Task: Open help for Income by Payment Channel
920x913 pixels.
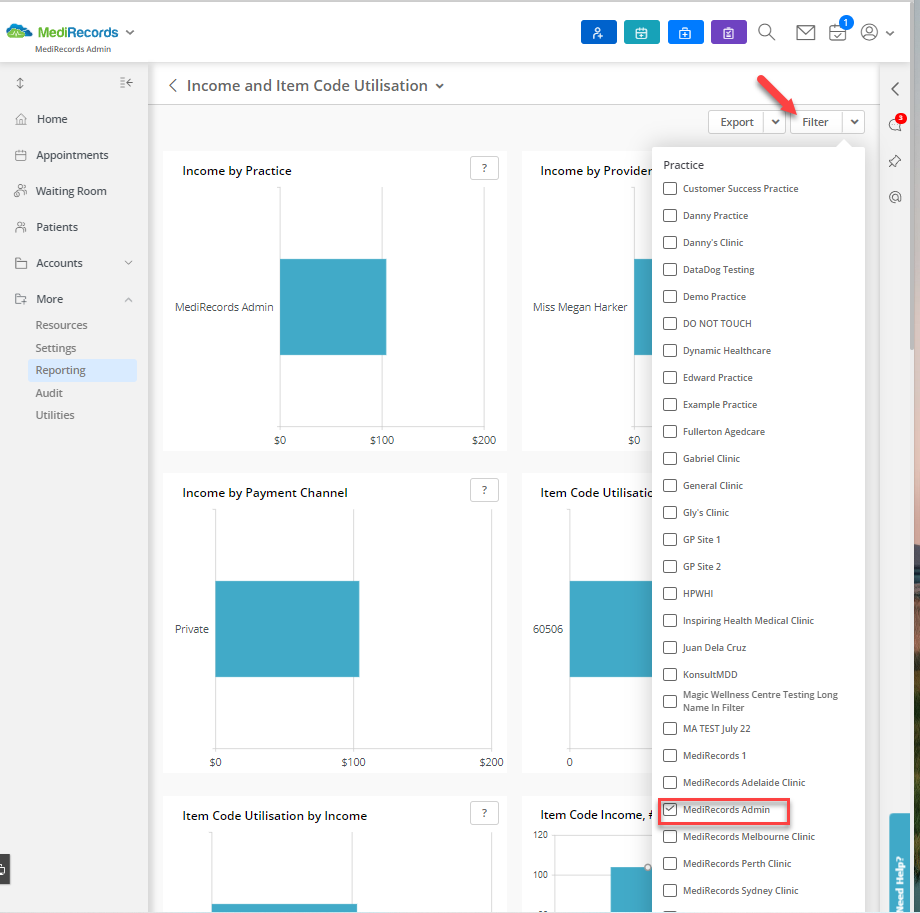Action: pos(484,490)
